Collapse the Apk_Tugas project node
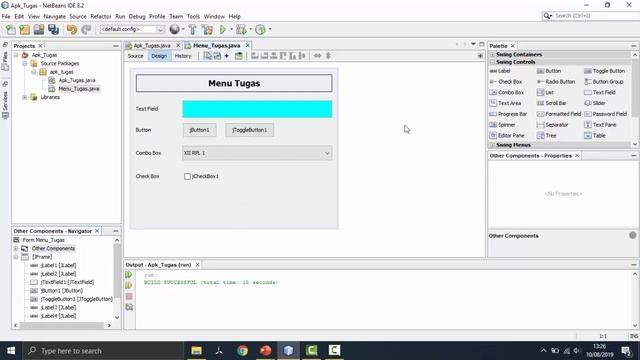 pyautogui.click(x=16, y=55)
